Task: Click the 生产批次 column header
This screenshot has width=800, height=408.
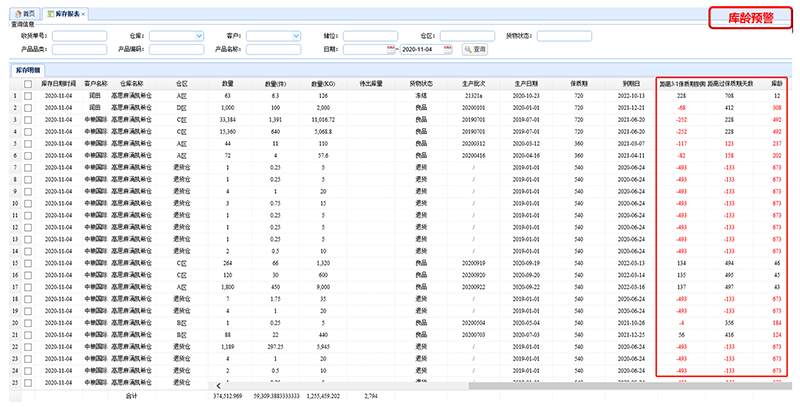Action: pyautogui.click(x=474, y=84)
